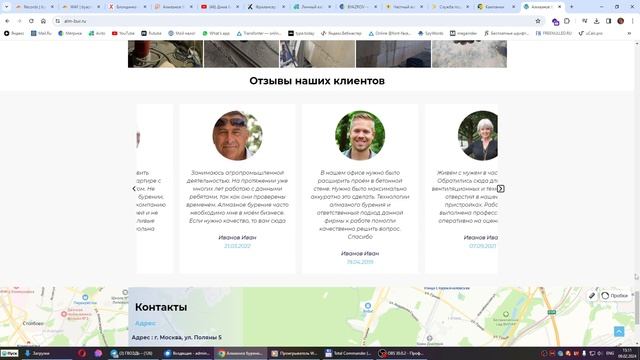Open the Avito bookmark
The width and height of the screenshot is (640, 360).
coord(97,33)
